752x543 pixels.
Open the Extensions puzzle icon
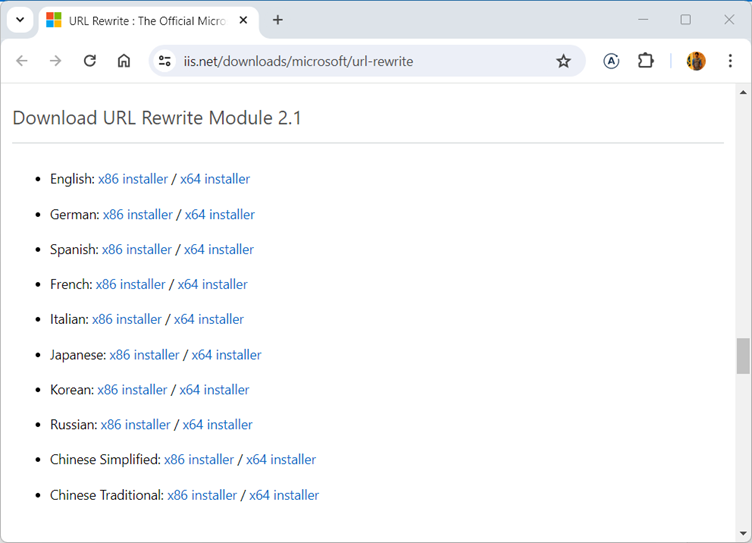tap(646, 61)
